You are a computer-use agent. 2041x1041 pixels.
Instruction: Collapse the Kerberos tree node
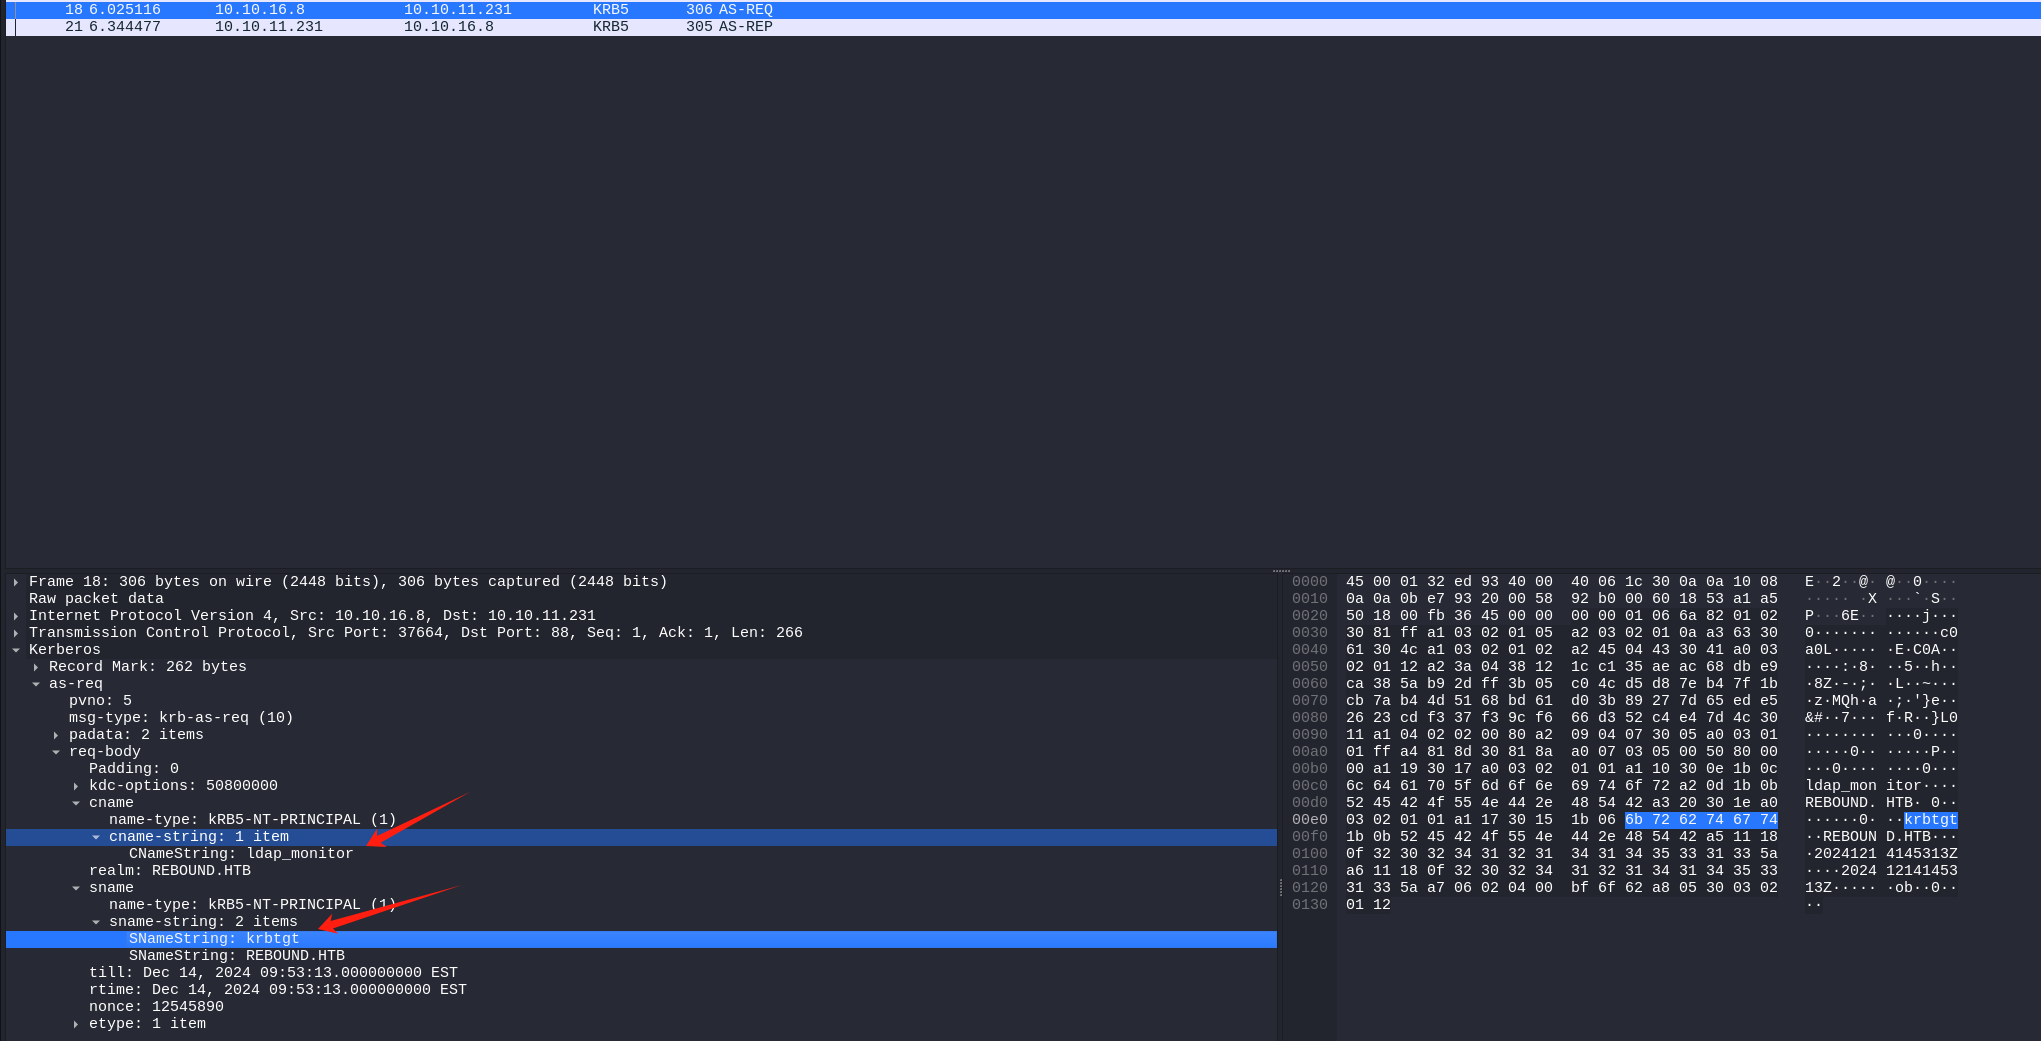click(x=16, y=650)
